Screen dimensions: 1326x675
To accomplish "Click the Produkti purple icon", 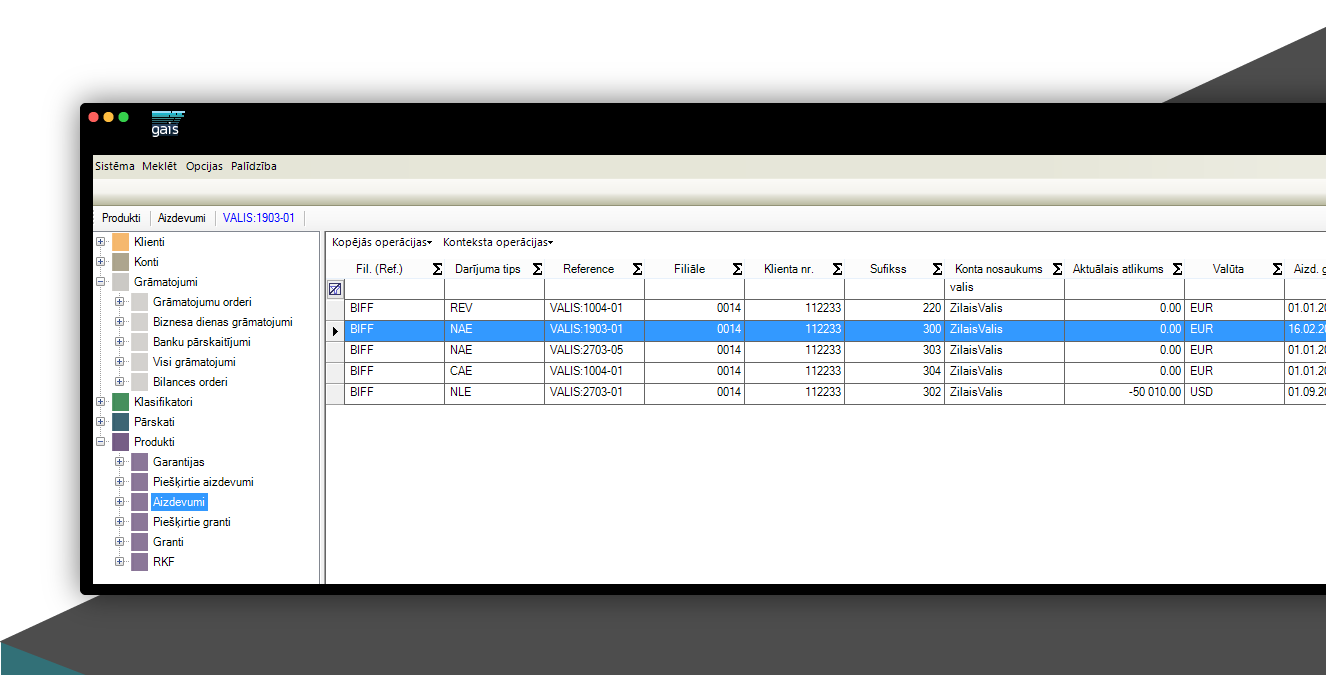I will point(121,442).
